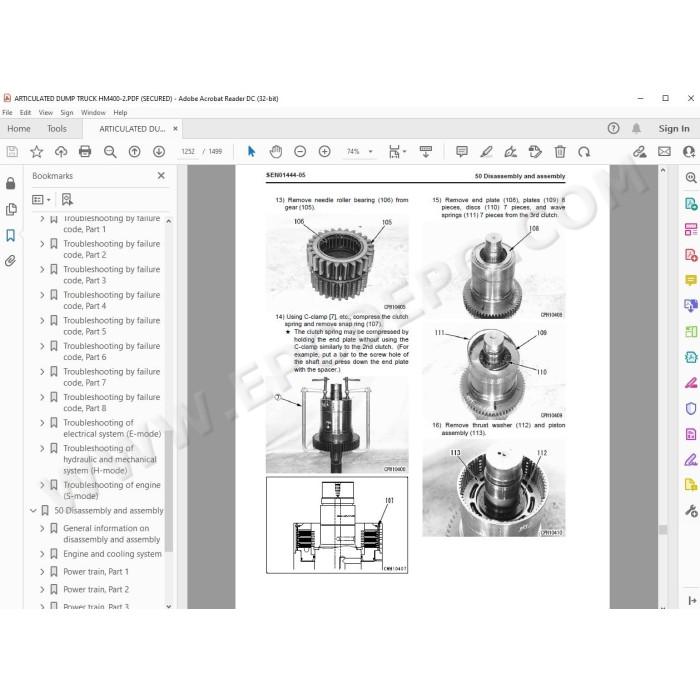Open Attachments paperclip panel

point(11,261)
